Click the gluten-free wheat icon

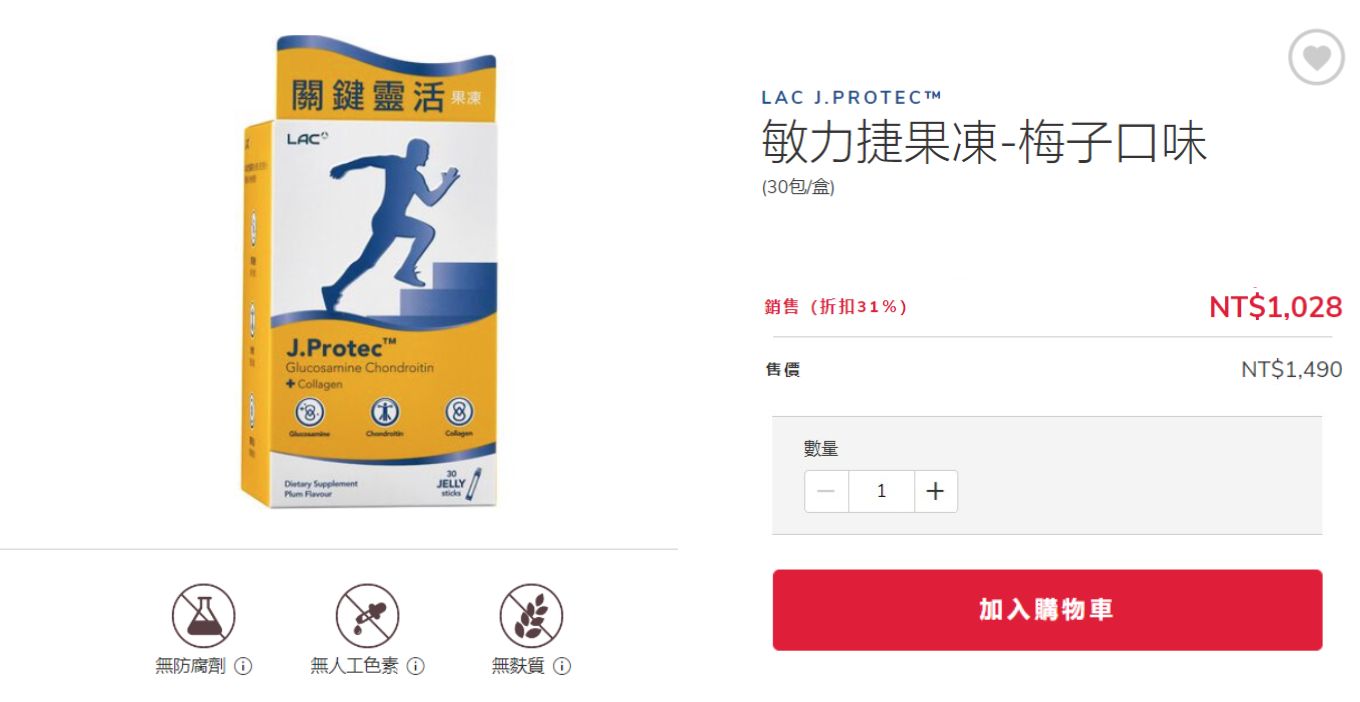(531, 616)
